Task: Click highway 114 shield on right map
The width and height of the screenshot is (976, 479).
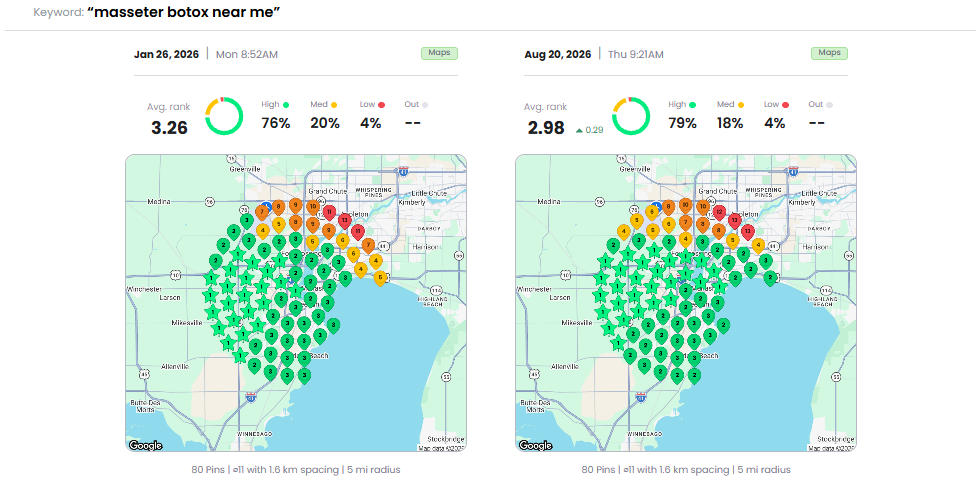Action: 825,290
